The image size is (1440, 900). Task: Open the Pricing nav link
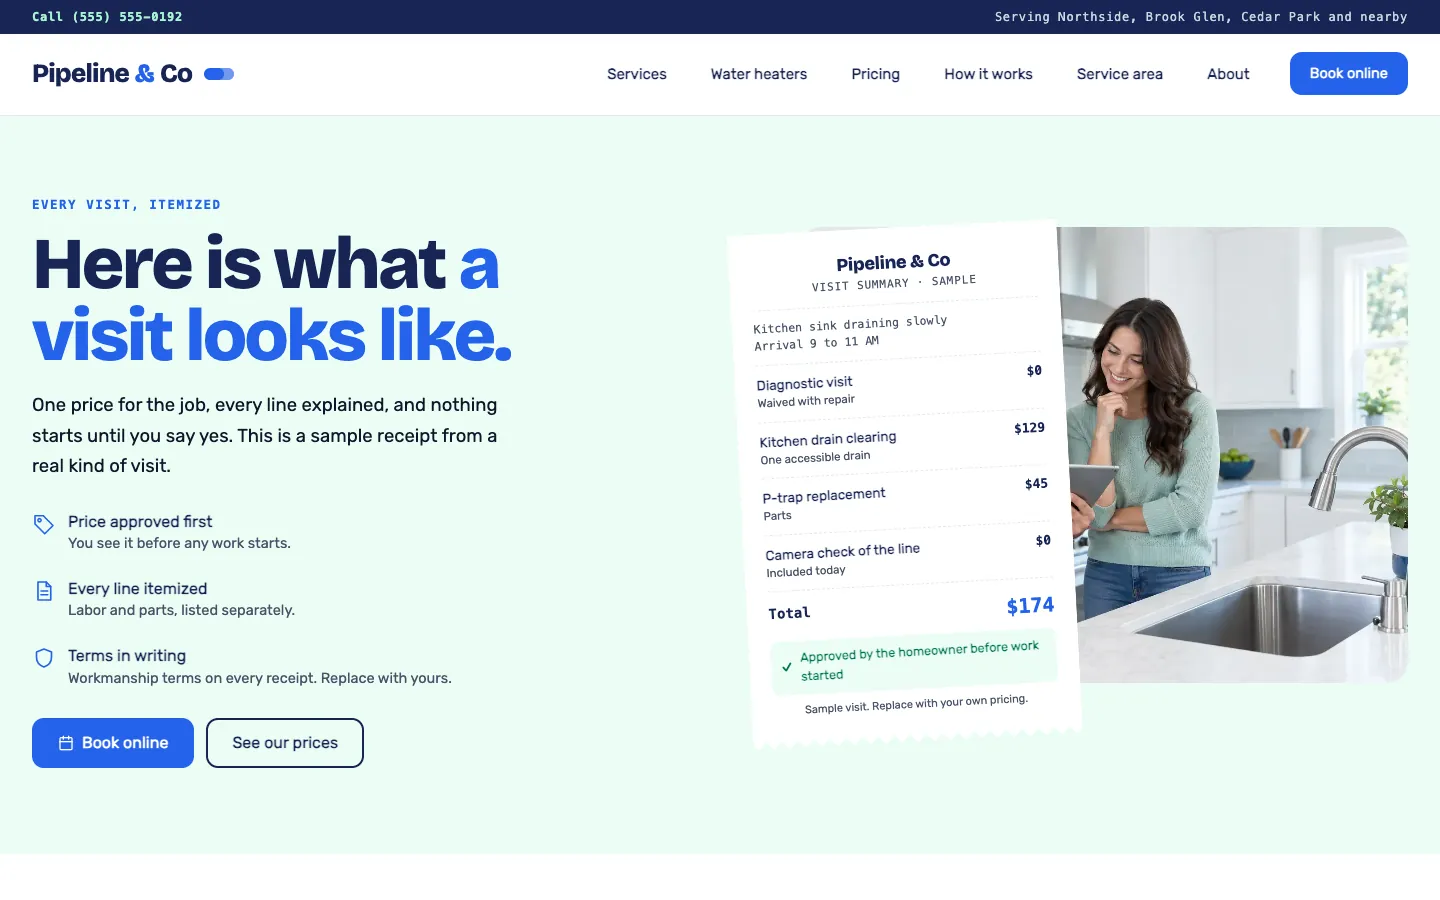876,74
